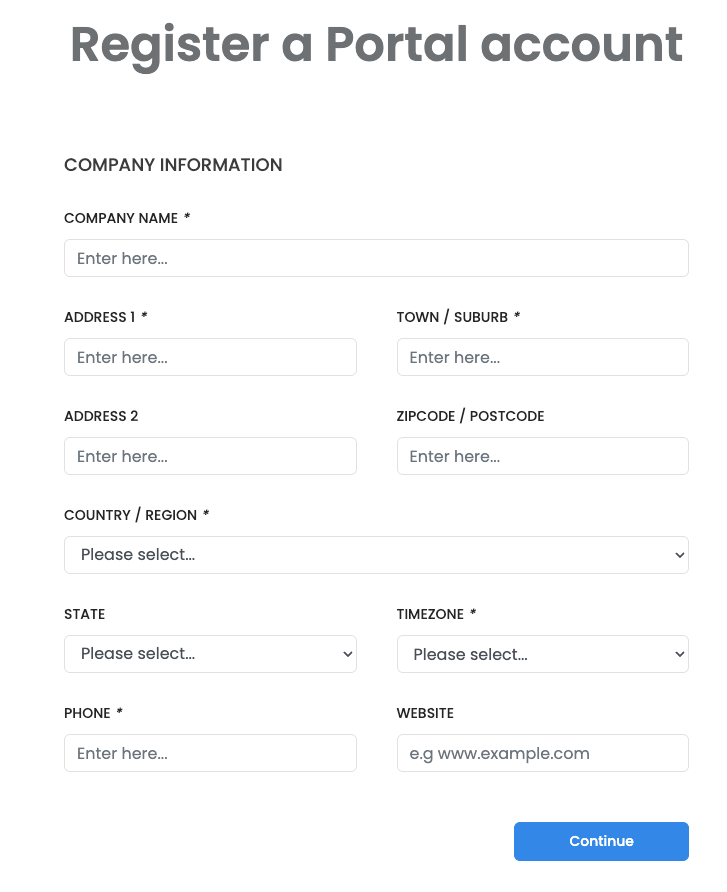The width and height of the screenshot is (727, 892).
Task: Click the Website field label
Action: (425, 713)
